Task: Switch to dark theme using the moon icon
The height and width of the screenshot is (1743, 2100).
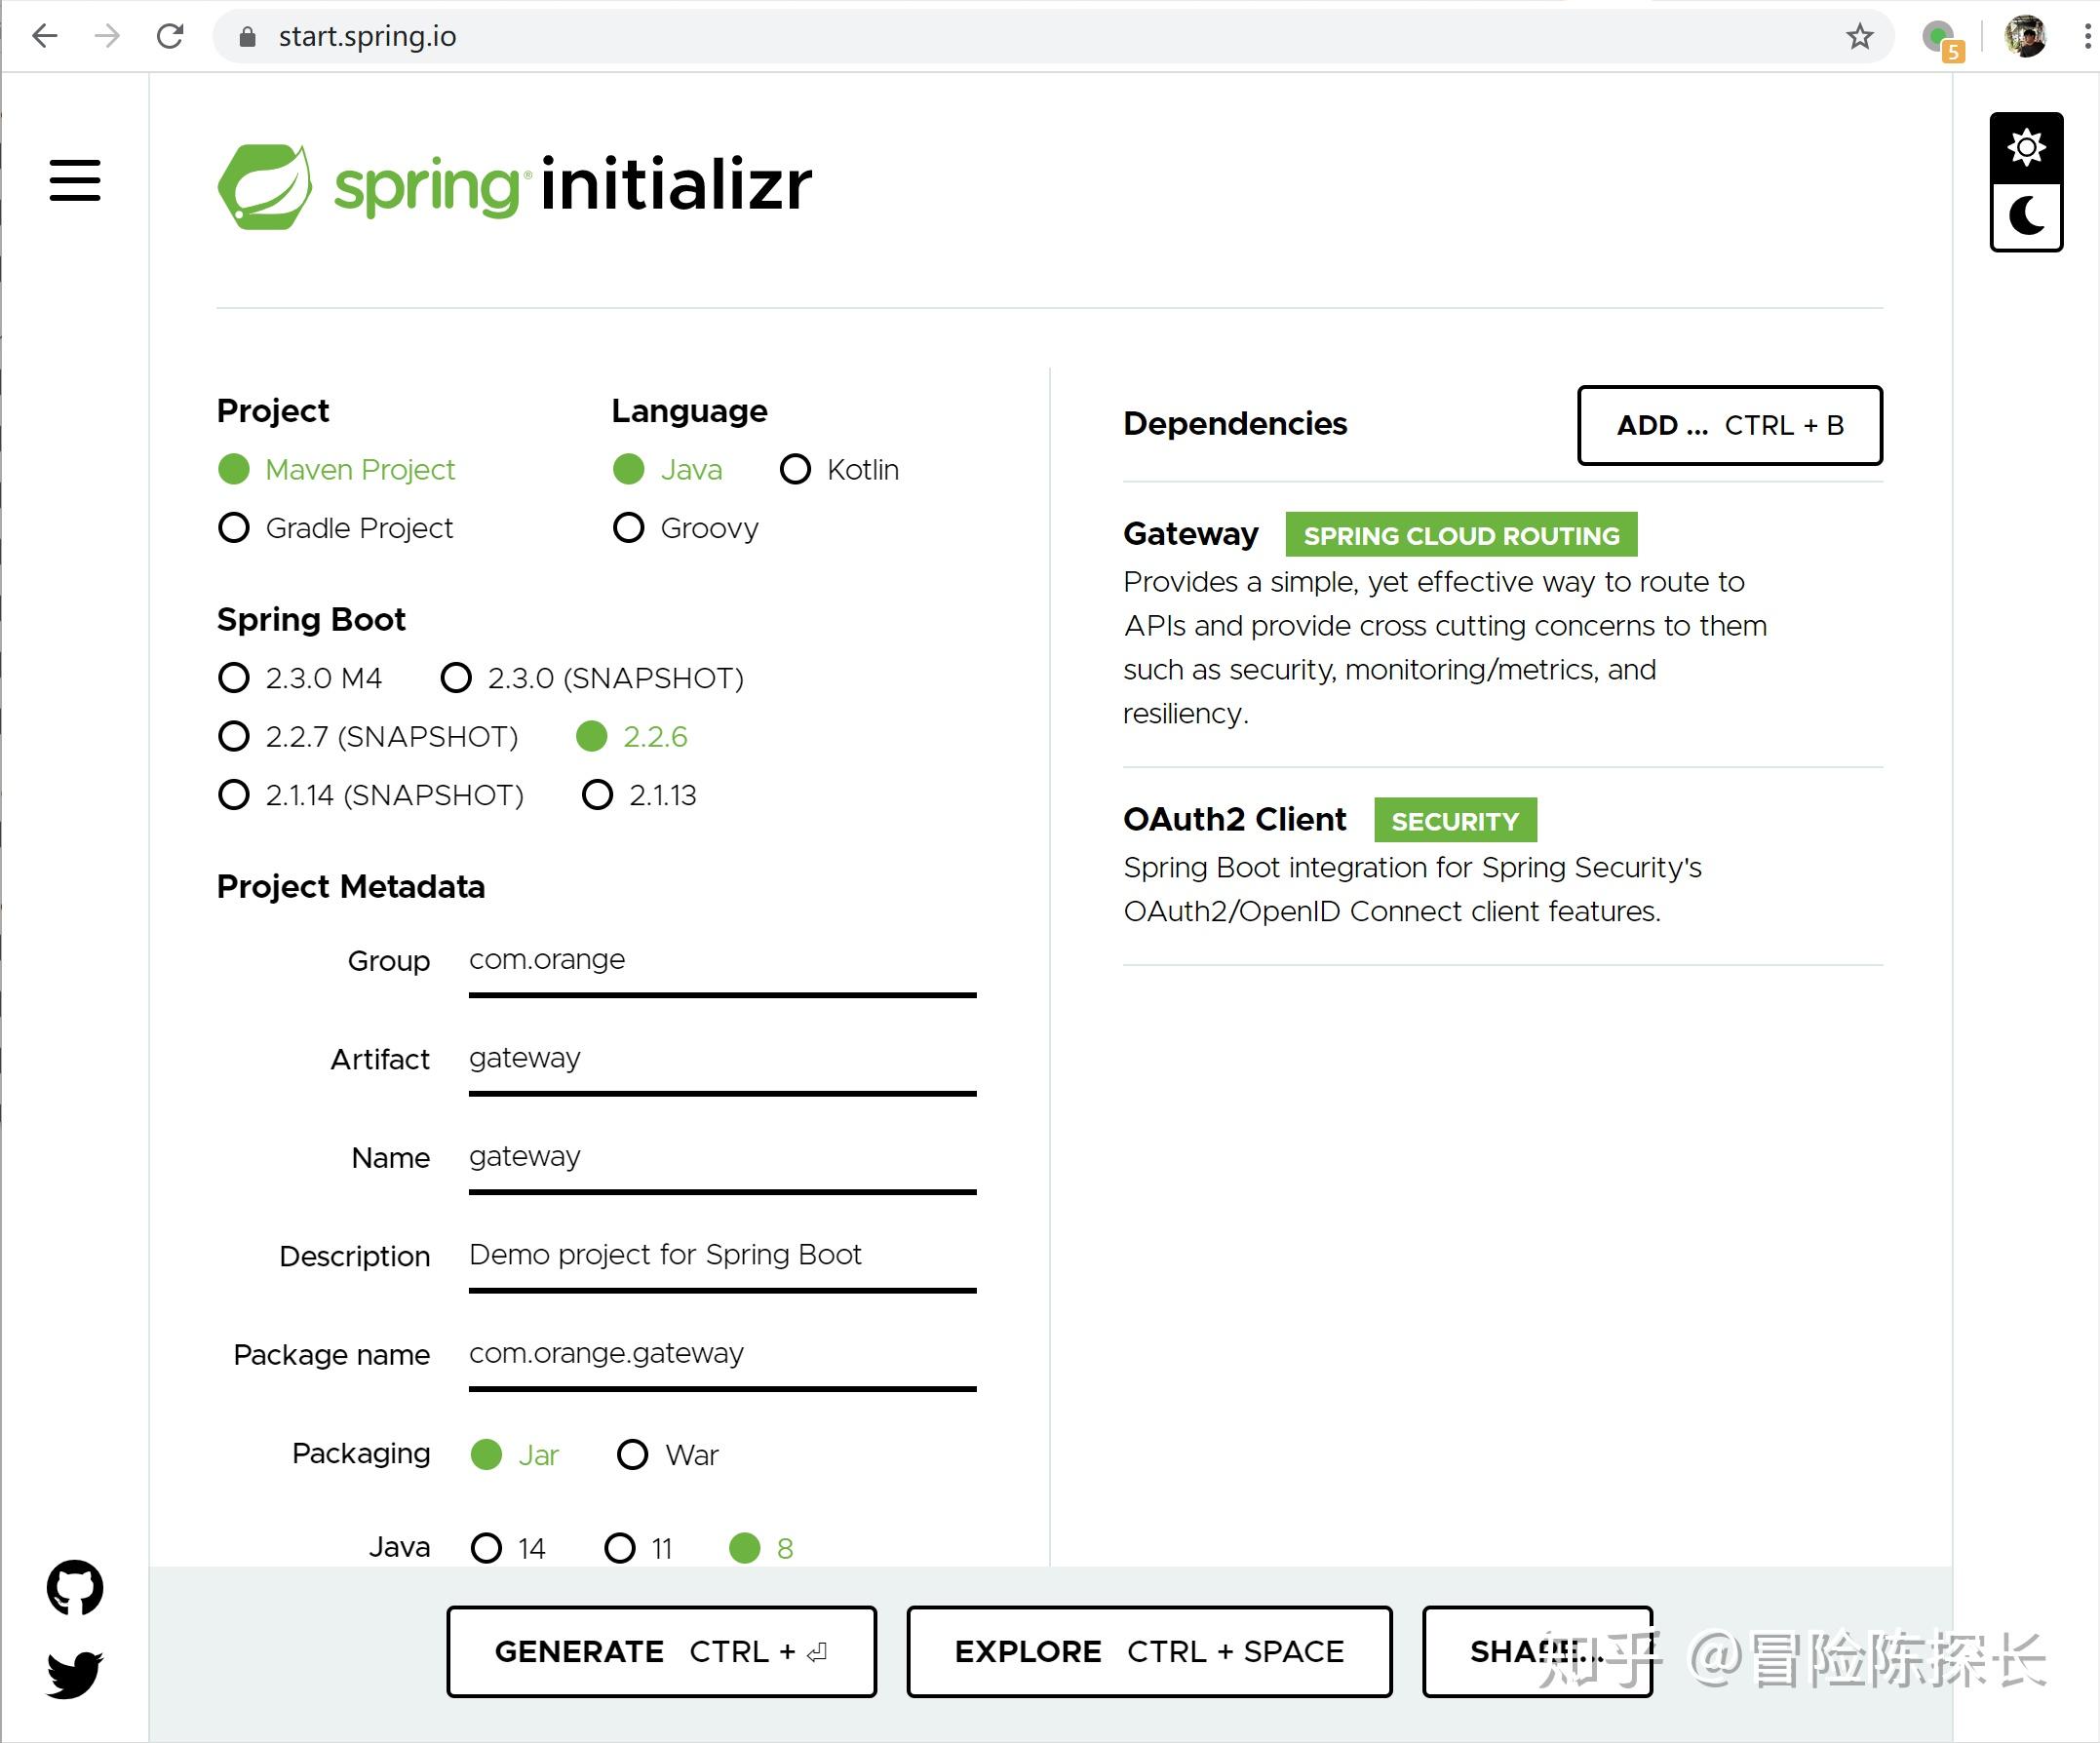Action: pos(2026,214)
